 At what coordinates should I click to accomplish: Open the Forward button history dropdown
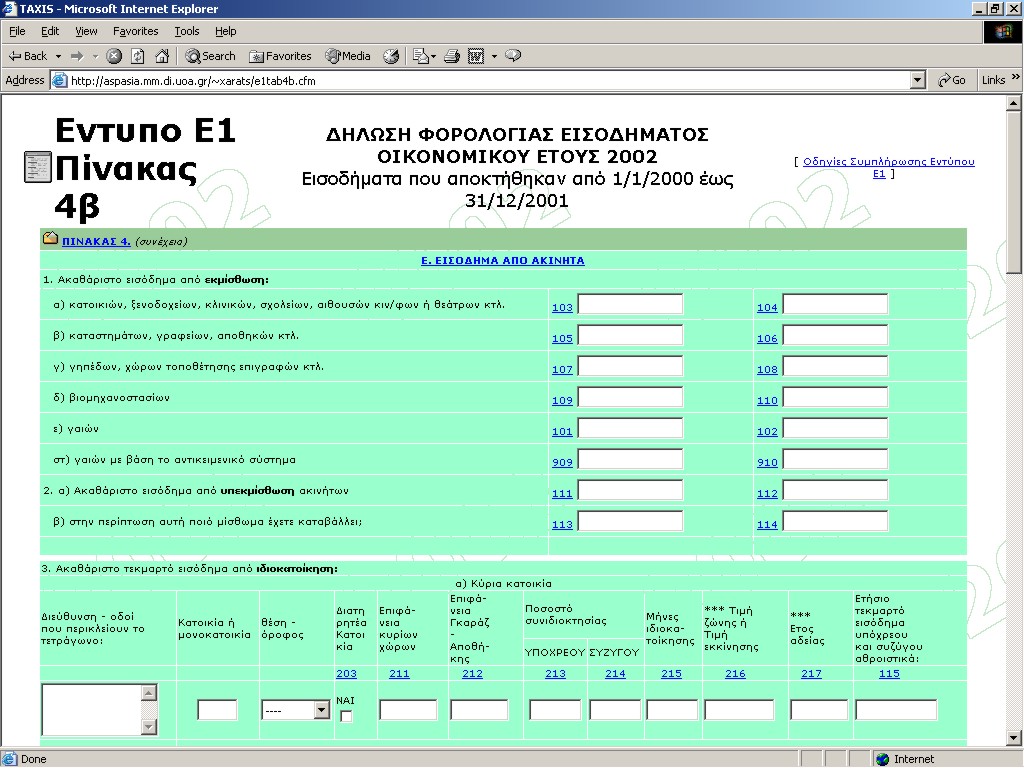coord(95,56)
